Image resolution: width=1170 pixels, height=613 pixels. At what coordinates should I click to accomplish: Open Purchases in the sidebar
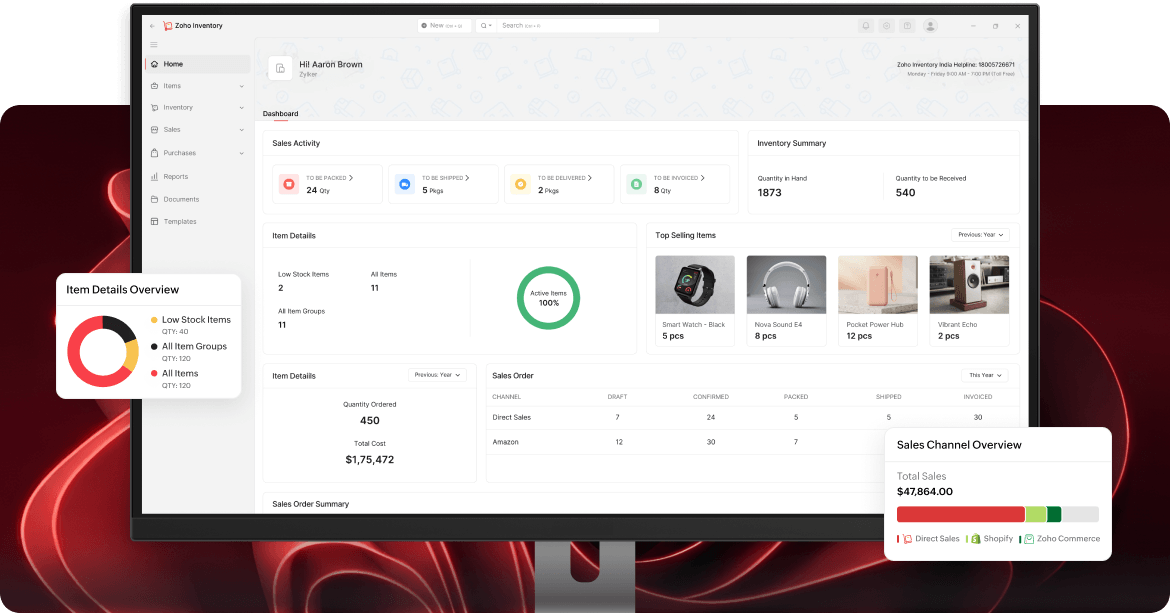tap(198, 153)
